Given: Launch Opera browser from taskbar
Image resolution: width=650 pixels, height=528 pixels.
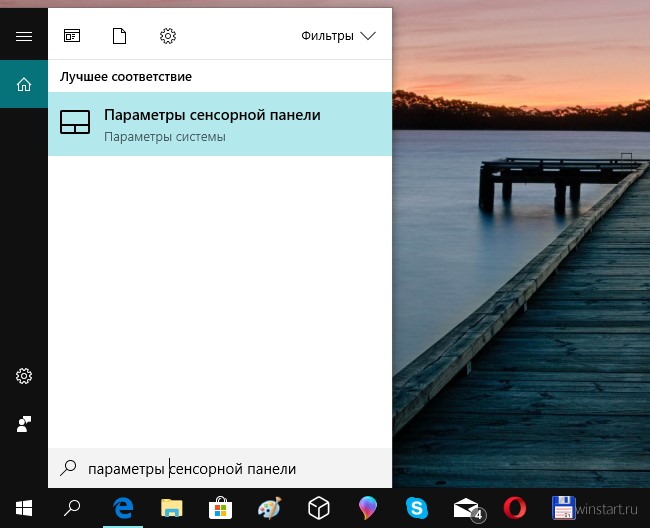Looking at the screenshot, I should click(x=515, y=508).
